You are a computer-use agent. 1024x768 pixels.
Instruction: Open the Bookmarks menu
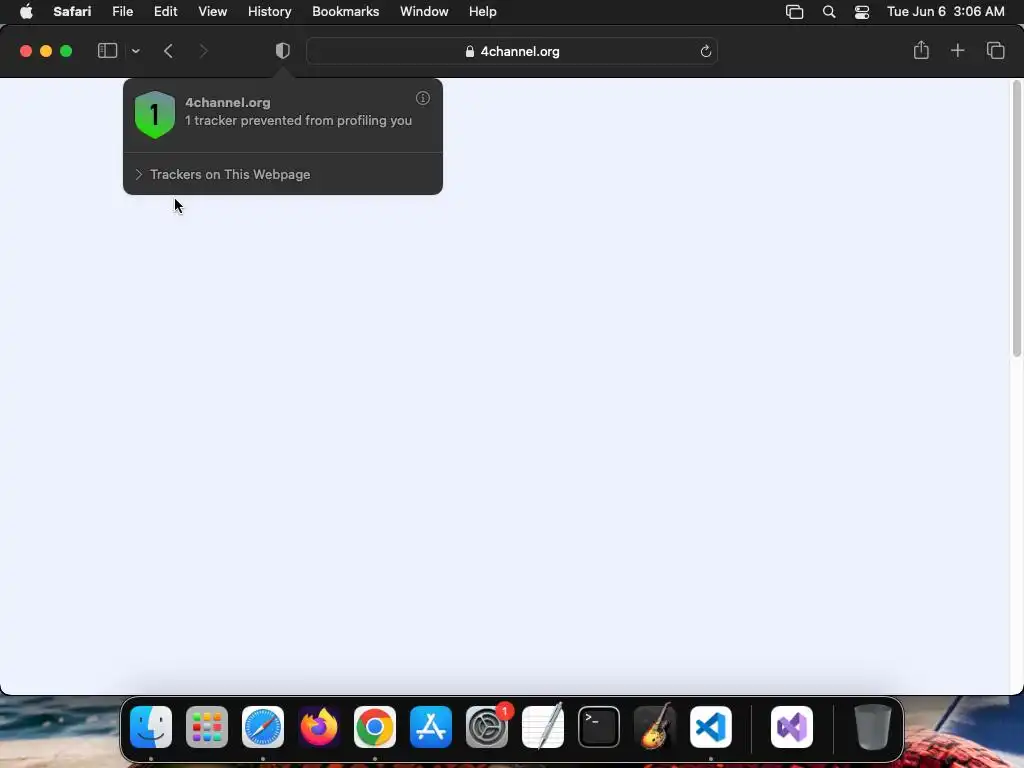pyautogui.click(x=345, y=12)
